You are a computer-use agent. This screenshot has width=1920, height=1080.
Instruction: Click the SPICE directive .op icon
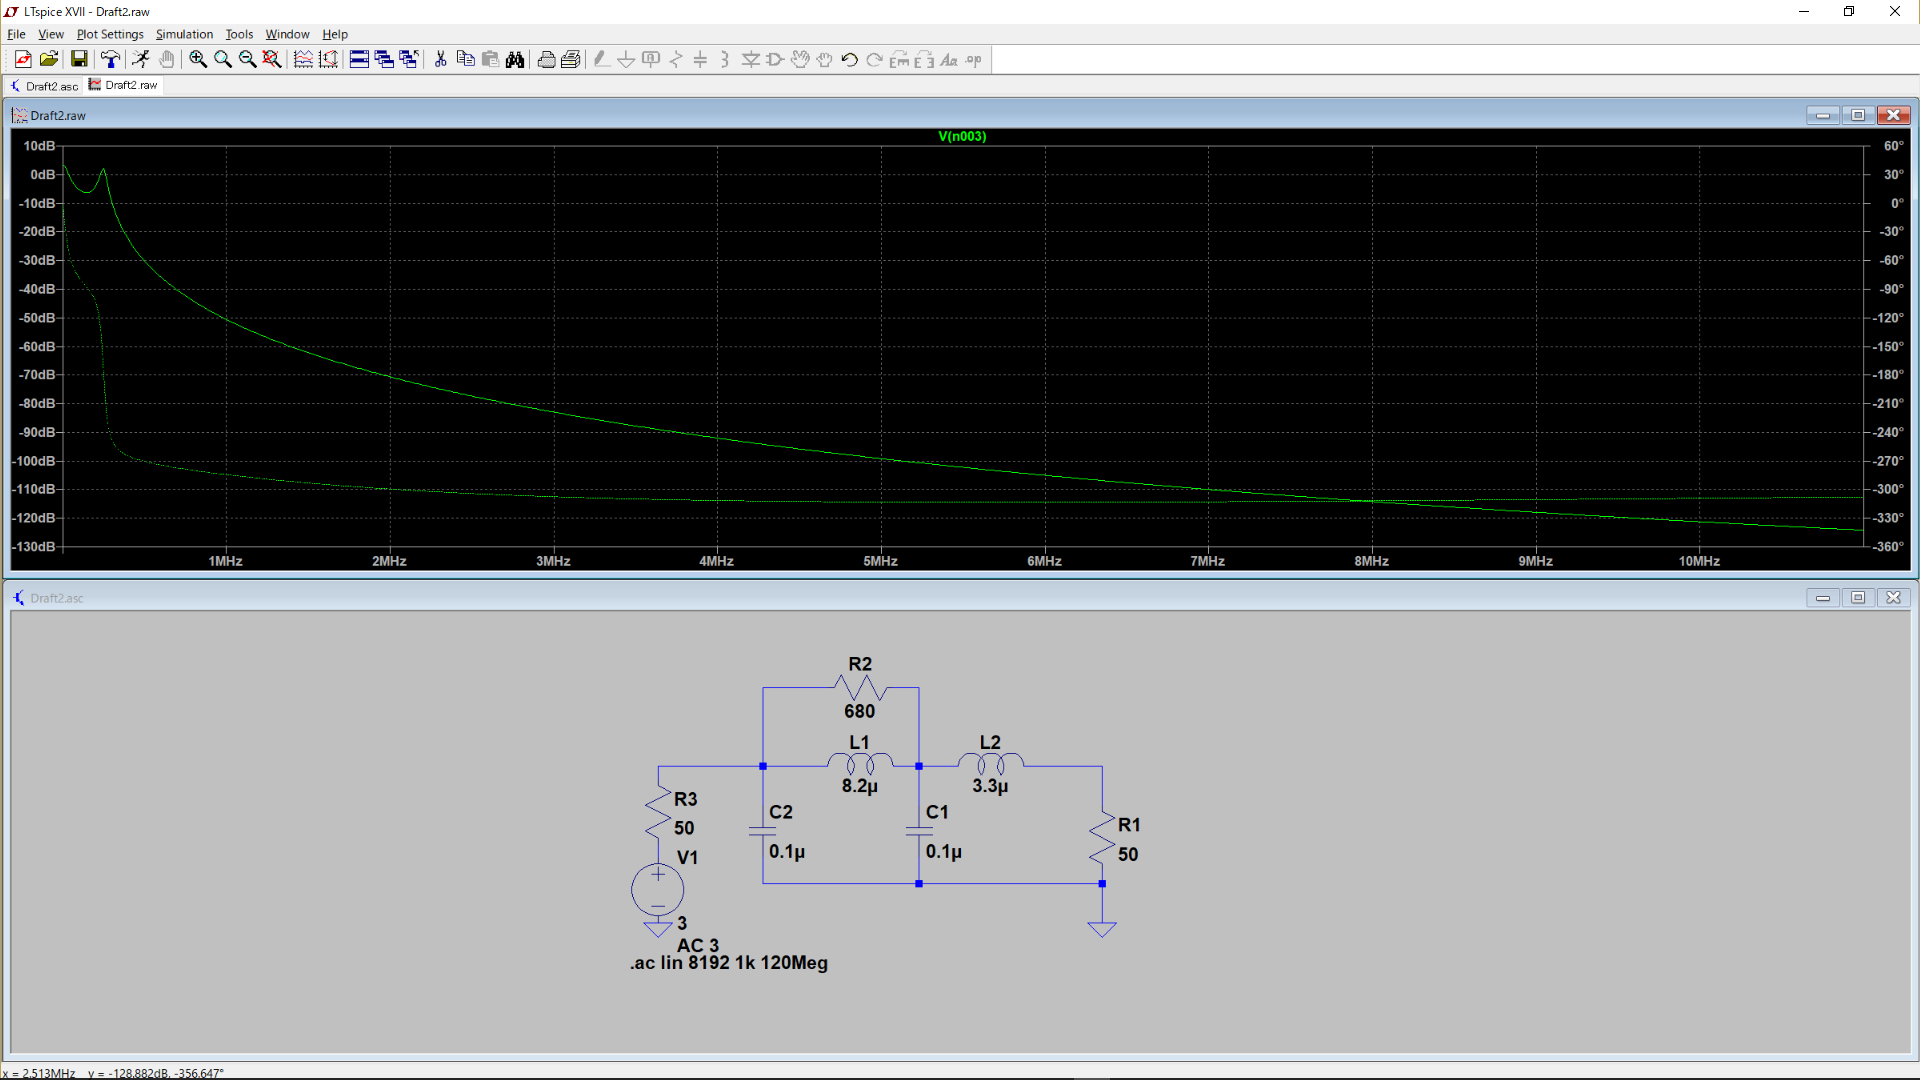click(974, 60)
